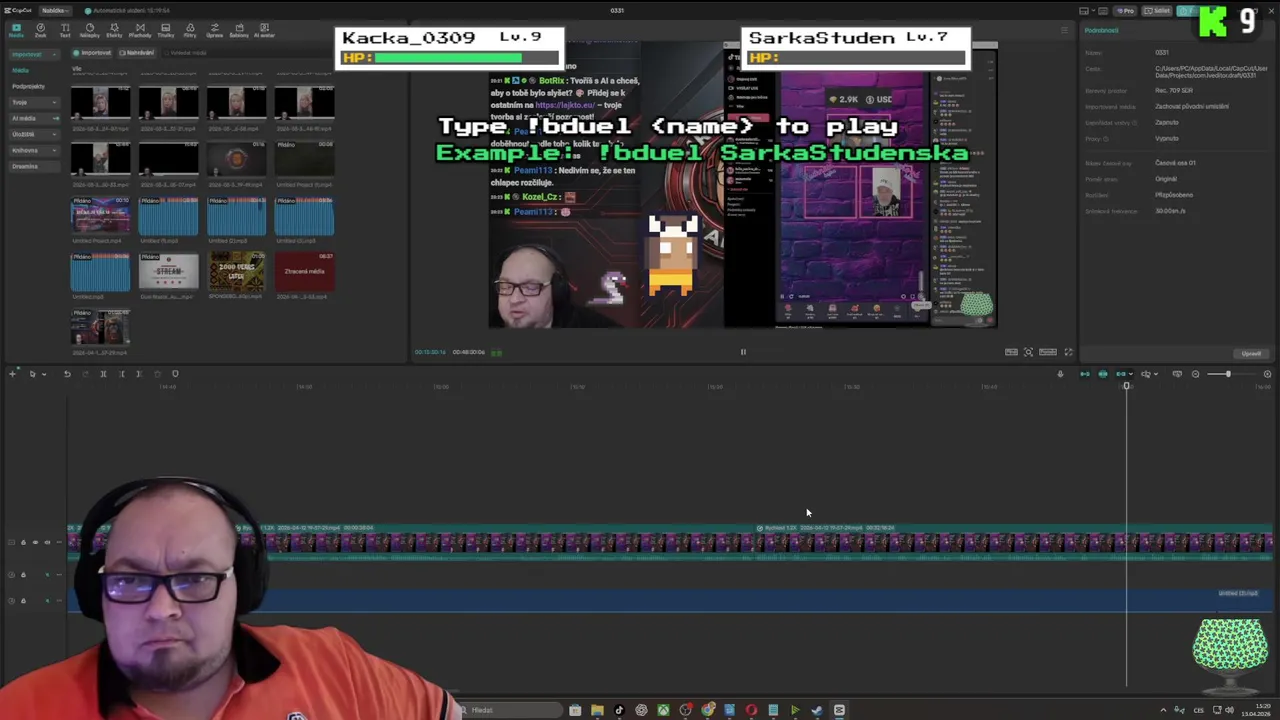Click the Nahrávání record button
1280x720 pixels.
point(137,53)
